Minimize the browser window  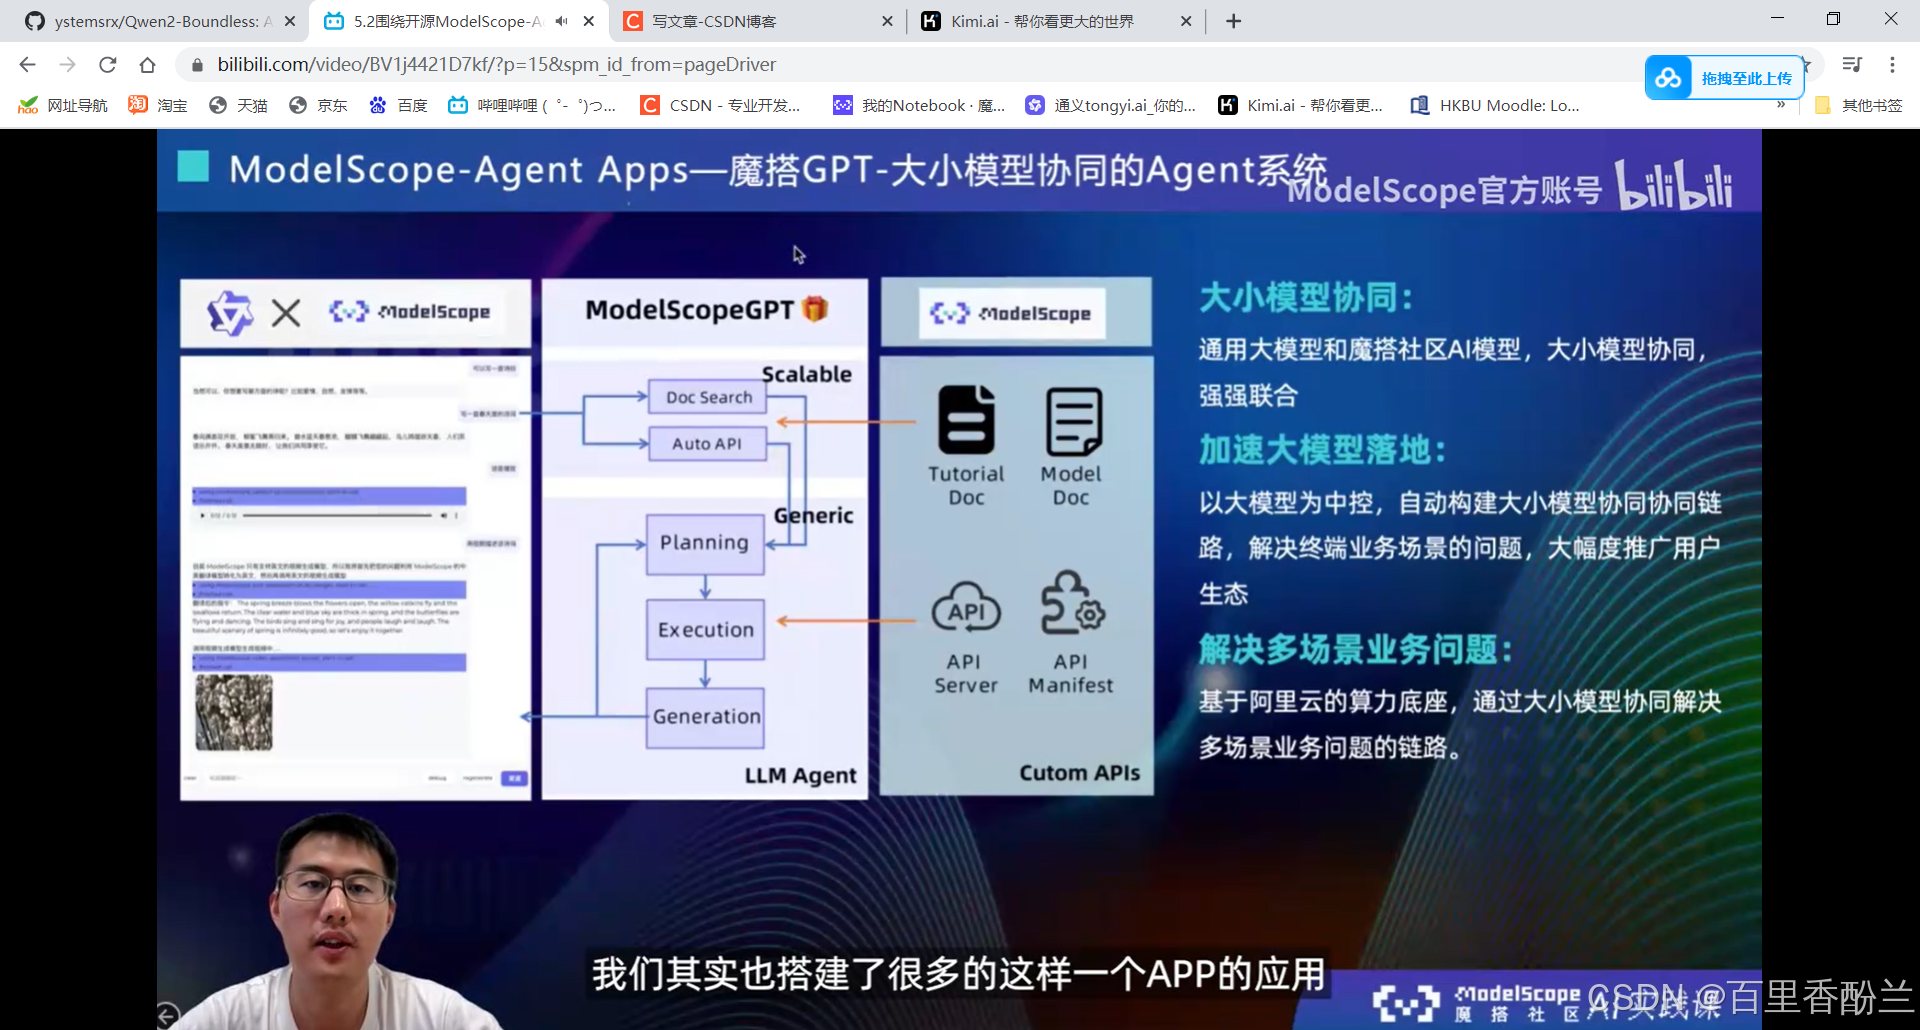1777,19
